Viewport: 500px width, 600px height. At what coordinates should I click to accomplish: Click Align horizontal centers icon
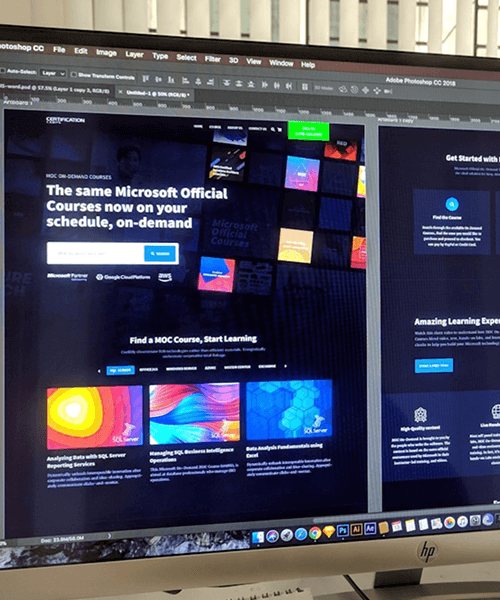[198, 81]
